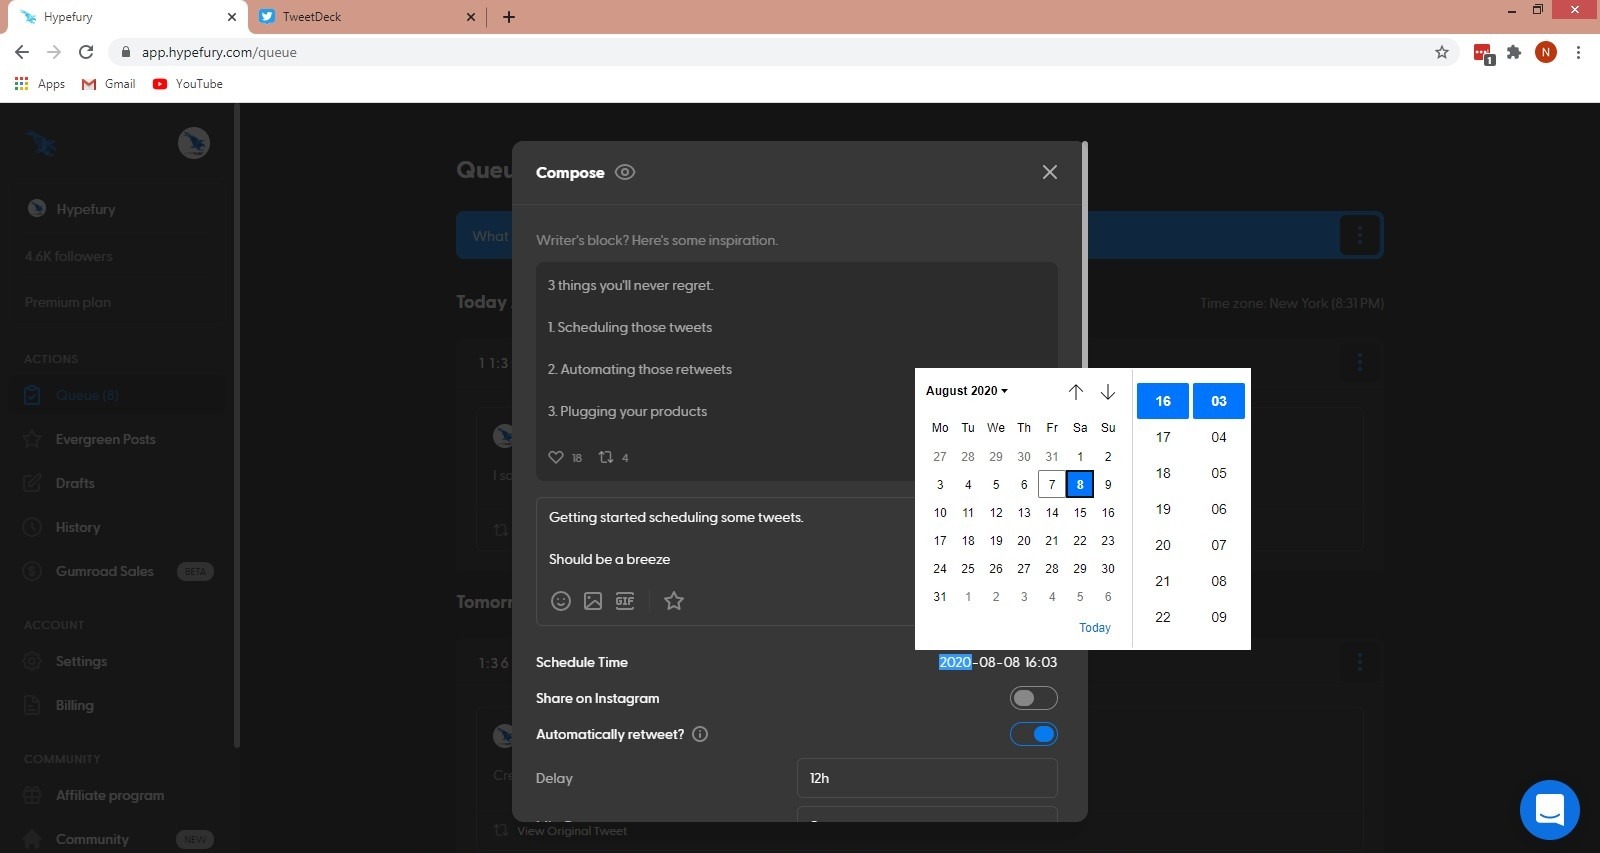
Task: Select hour 17 in time picker
Action: click(1163, 437)
